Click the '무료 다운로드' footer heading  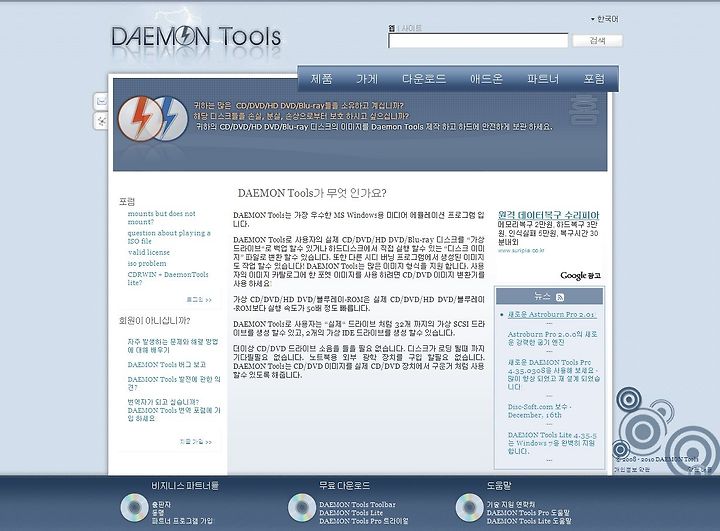(344, 486)
